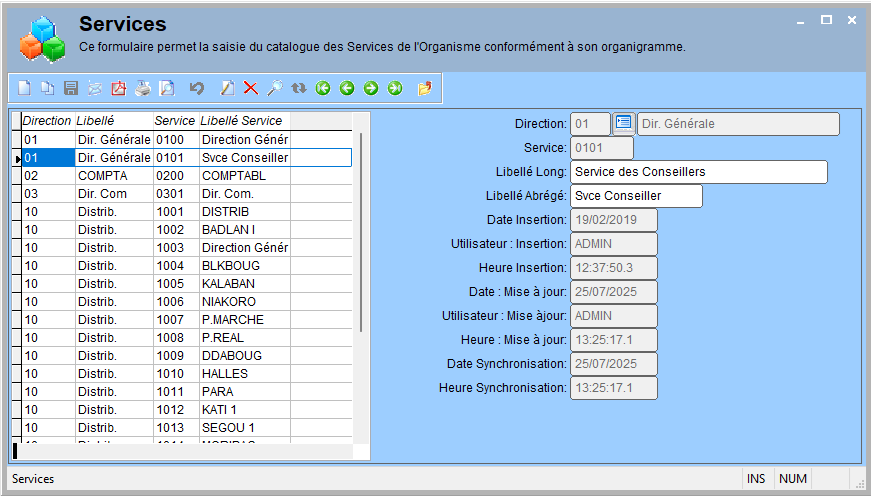Open the Direction lookup list button
Screen dimensions: 871x496
coord(623,123)
